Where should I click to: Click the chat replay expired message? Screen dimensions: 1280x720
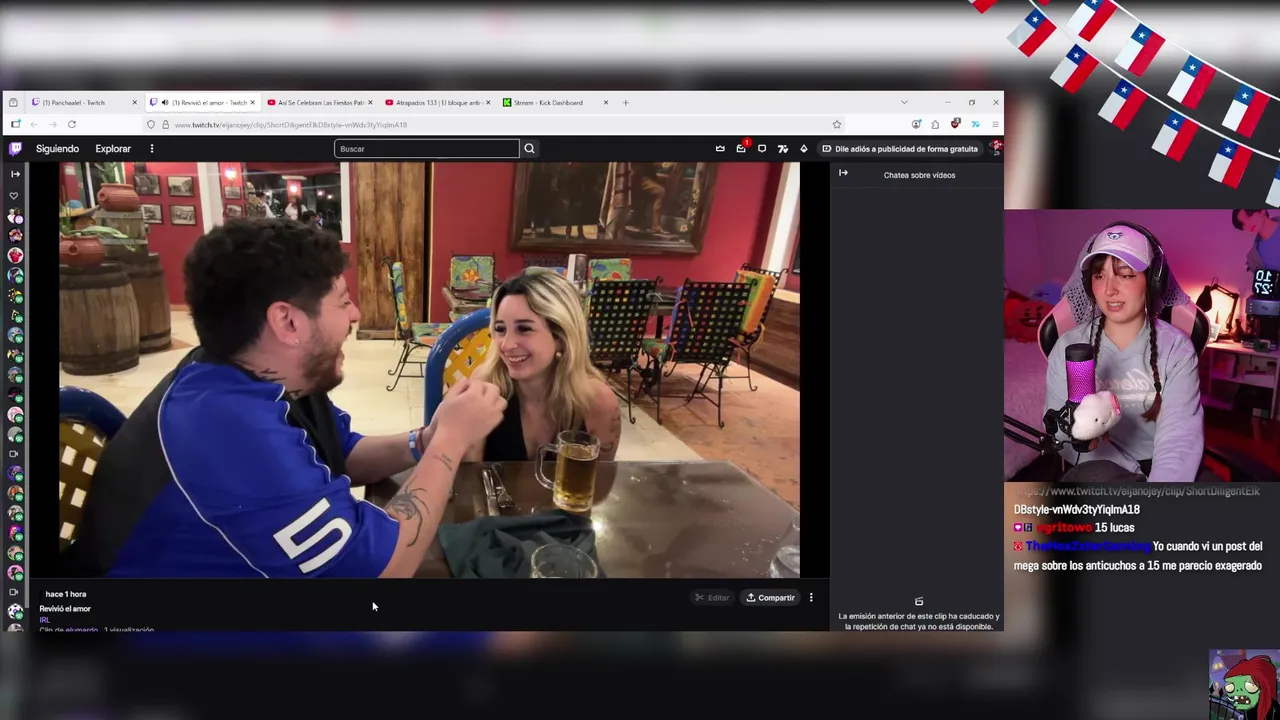tap(919, 622)
